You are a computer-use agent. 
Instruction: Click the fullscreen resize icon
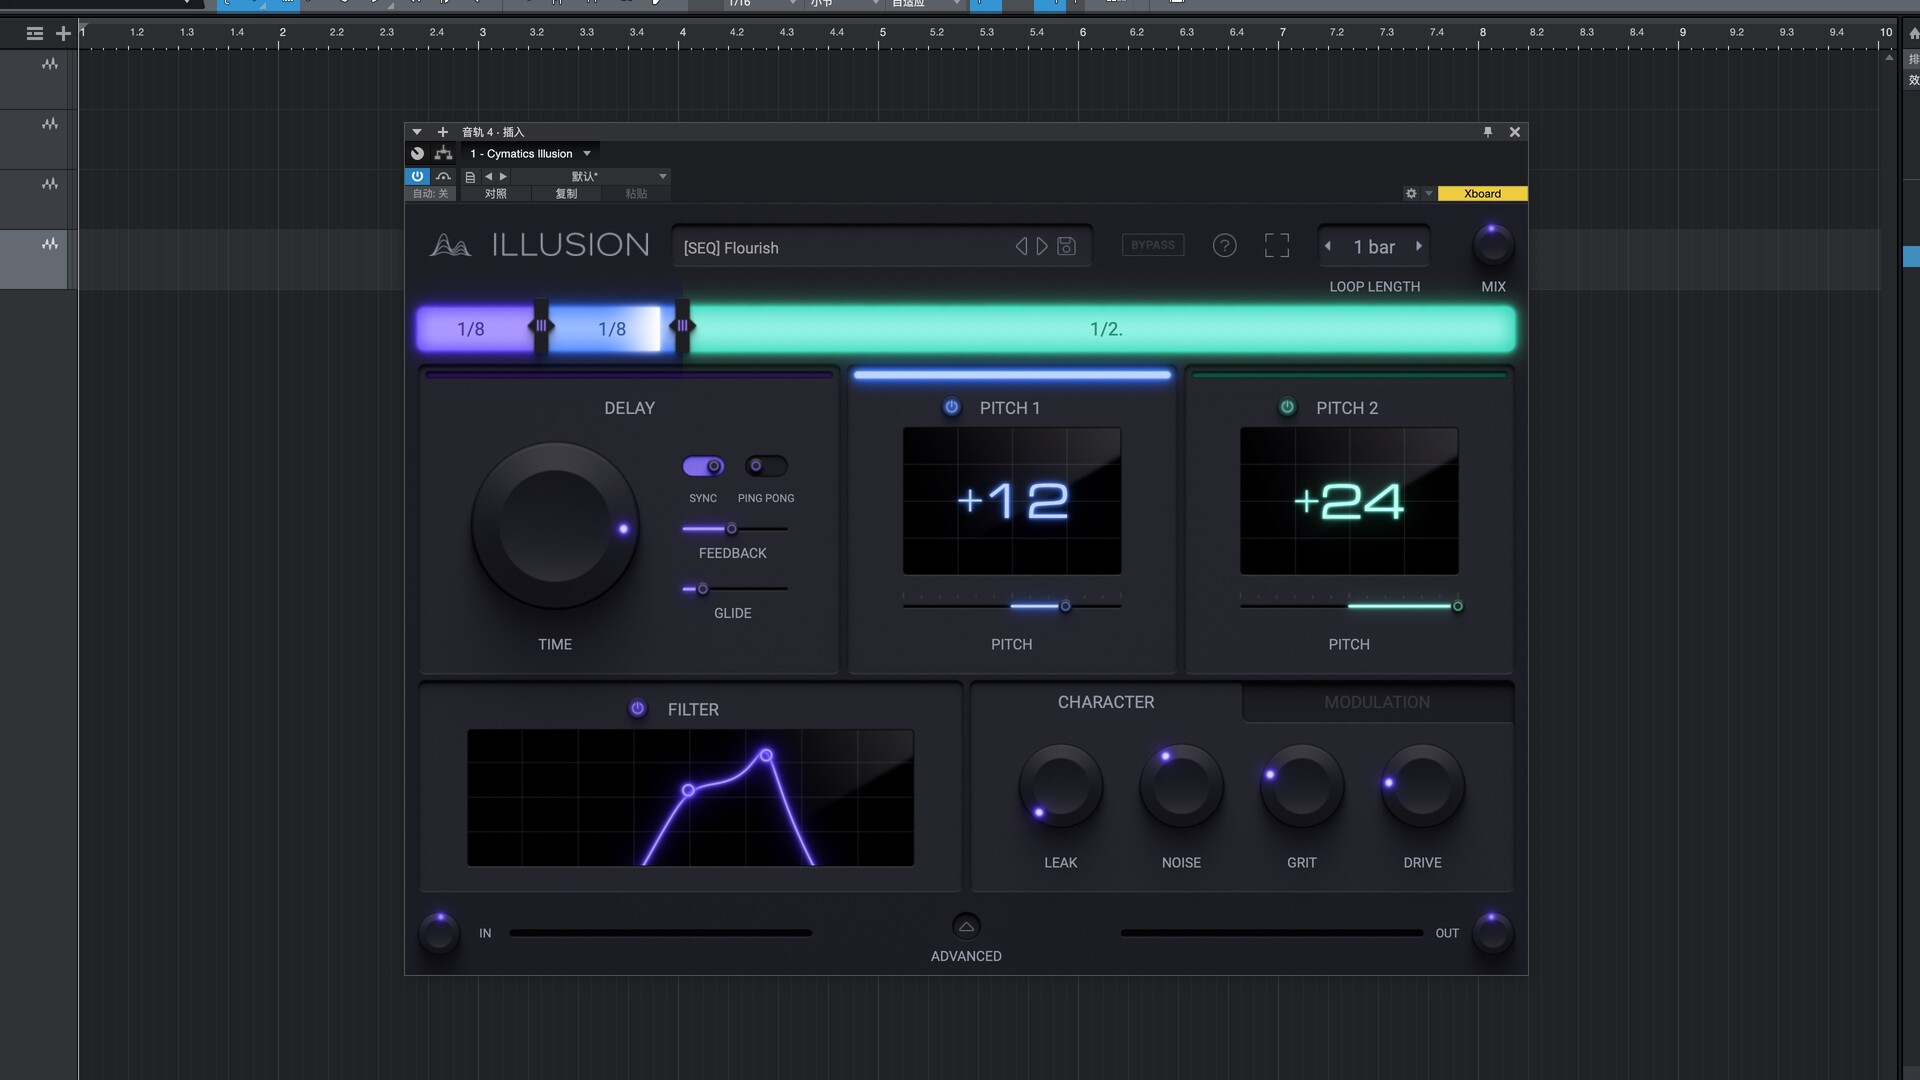[1277, 246]
